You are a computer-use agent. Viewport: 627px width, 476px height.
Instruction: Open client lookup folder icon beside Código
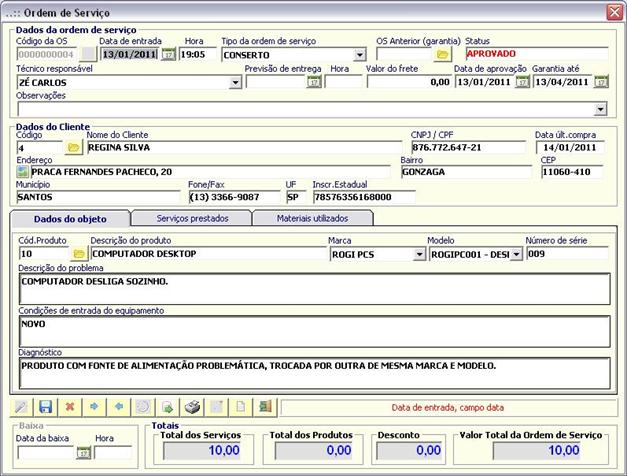74,148
